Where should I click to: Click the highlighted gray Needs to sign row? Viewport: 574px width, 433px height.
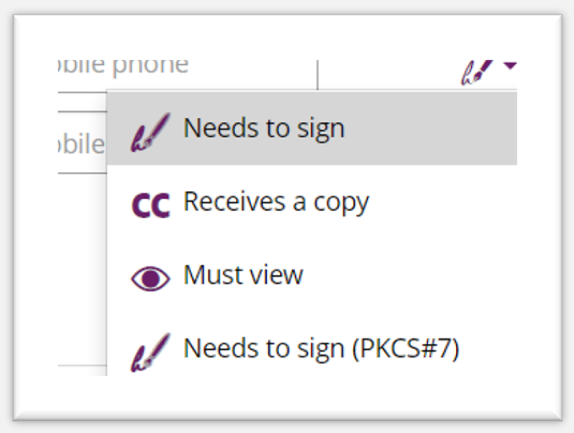click(x=312, y=128)
